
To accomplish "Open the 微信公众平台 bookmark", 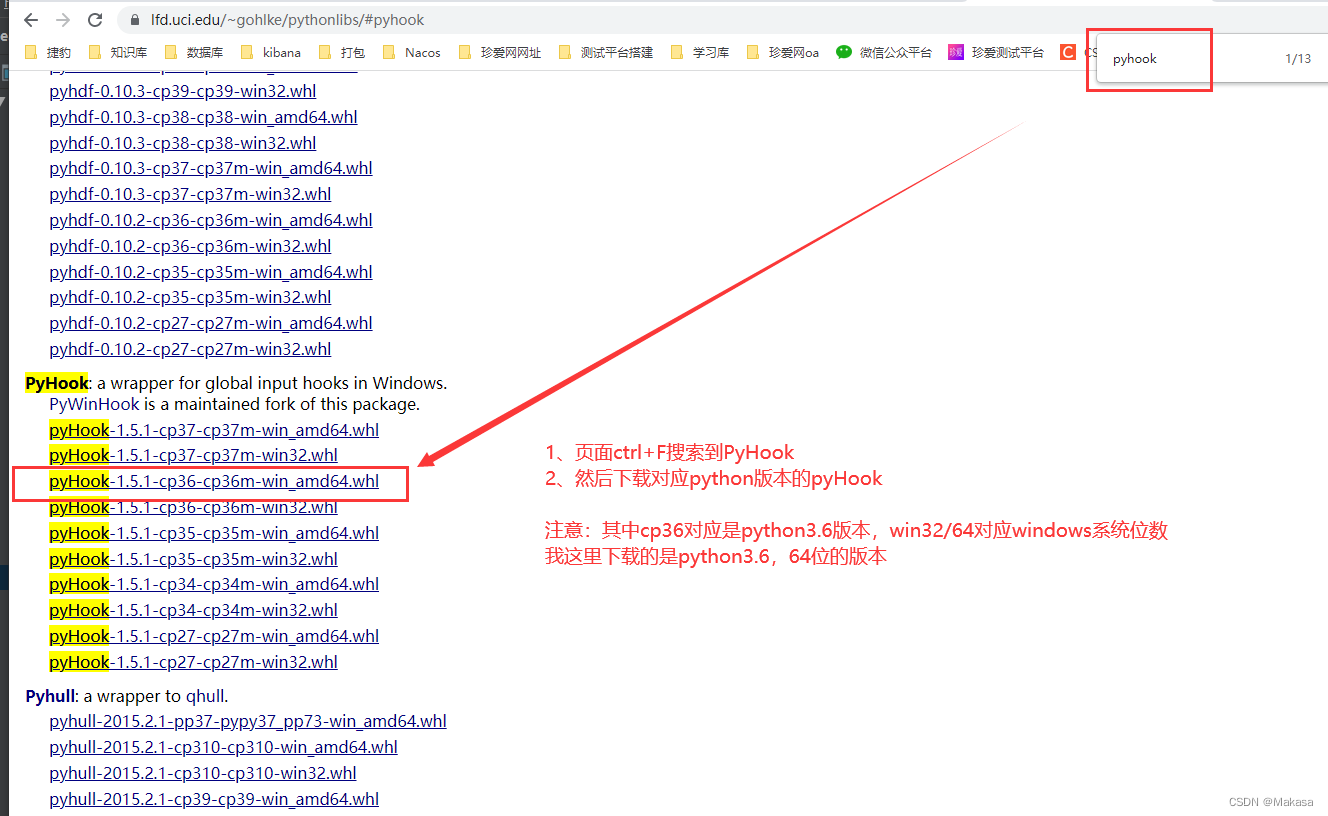I will click(x=884, y=52).
